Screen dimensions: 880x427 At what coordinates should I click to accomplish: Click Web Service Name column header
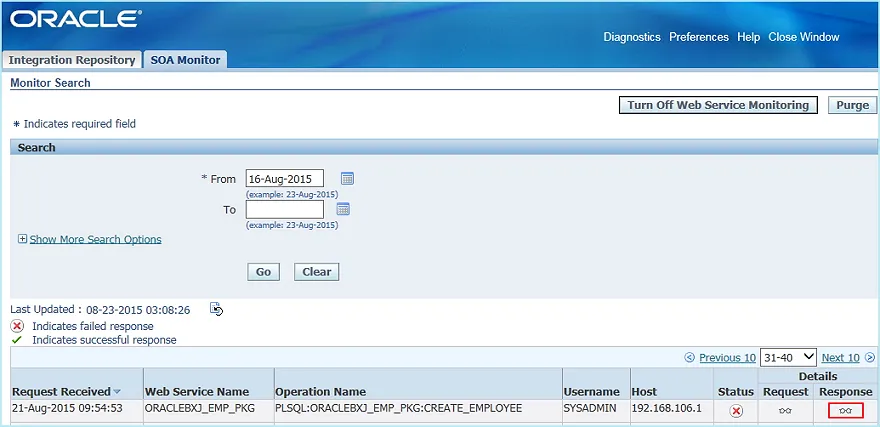[197, 392]
